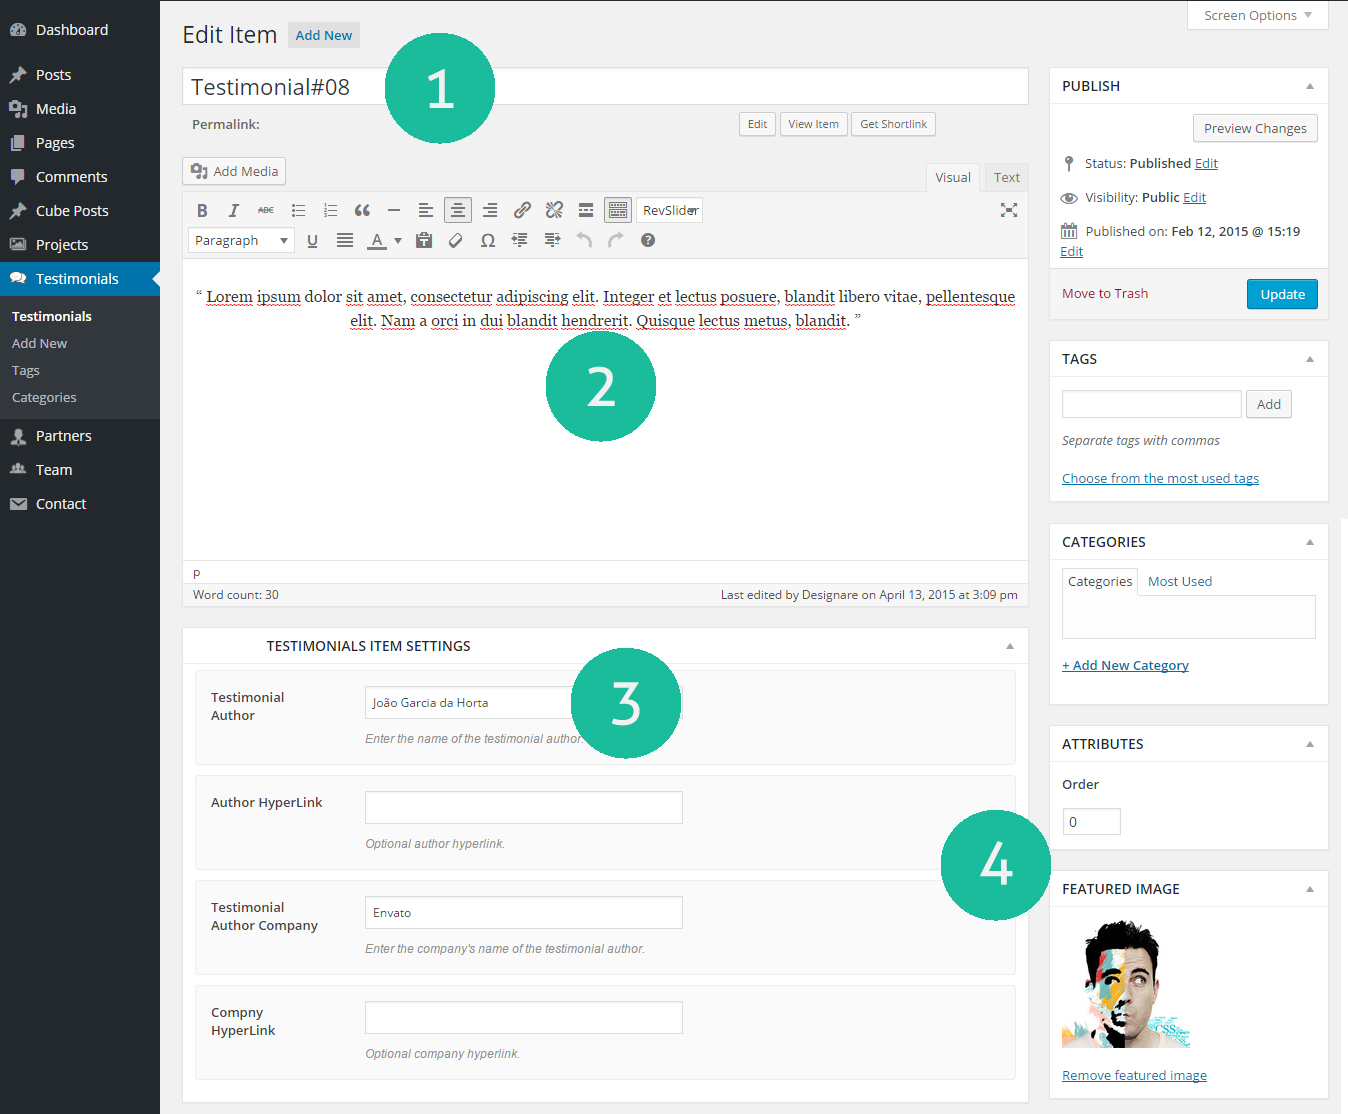Click the italic formatting icon
Viewport: 1348px width, 1114px height.
[x=234, y=210]
